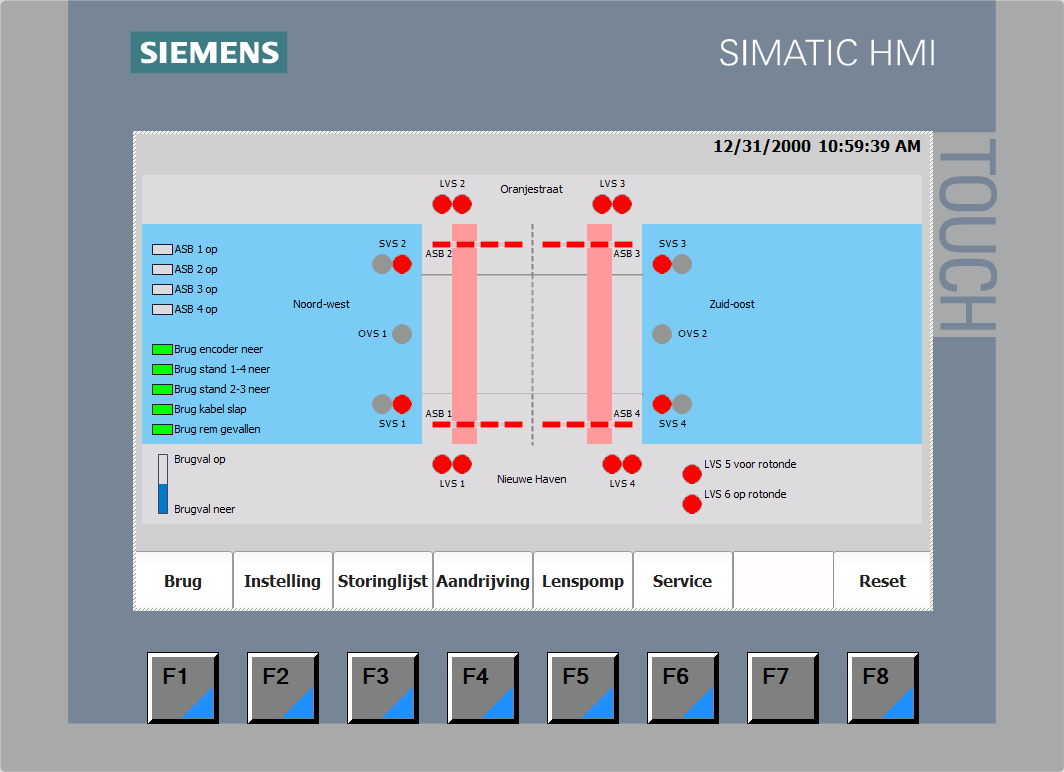Open the Service menu button
The width and height of the screenshot is (1064, 772).
coord(683,581)
